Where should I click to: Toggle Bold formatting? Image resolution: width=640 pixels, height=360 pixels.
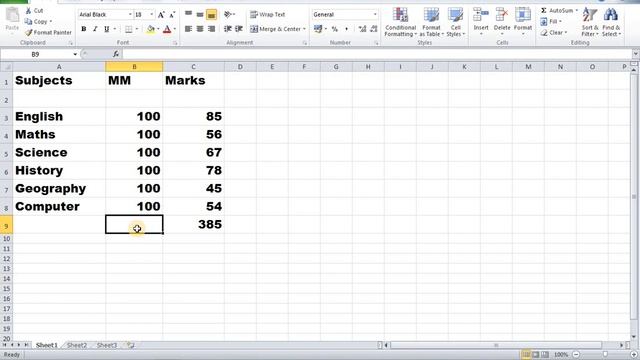[x=84, y=29]
